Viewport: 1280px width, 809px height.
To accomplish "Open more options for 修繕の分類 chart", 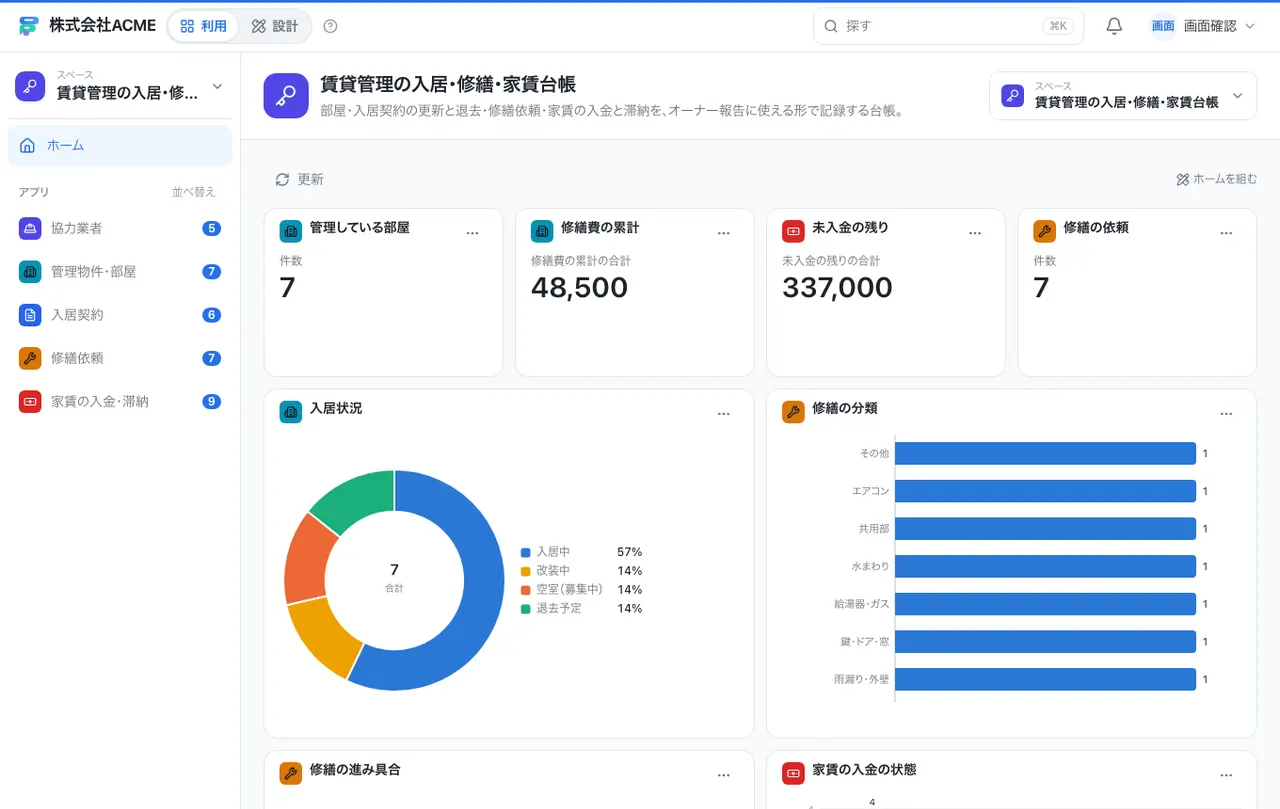I will [x=1226, y=414].
